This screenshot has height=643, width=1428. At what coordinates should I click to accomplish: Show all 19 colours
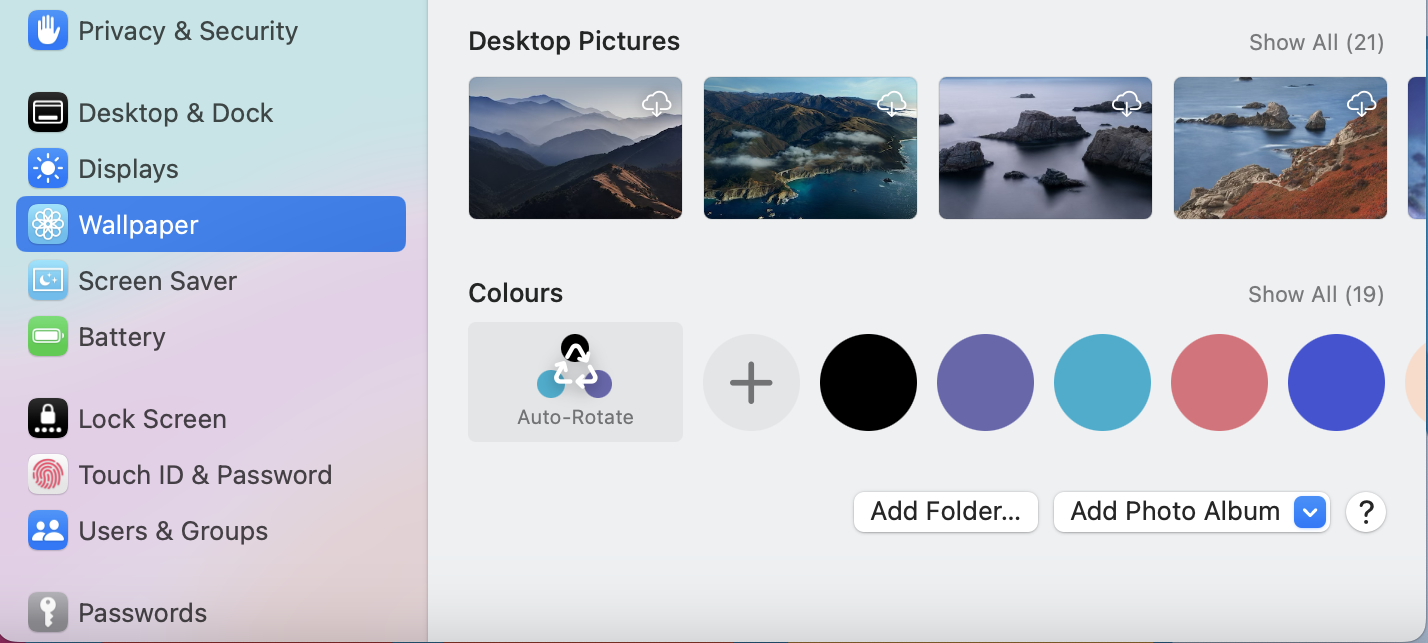click(x=1316, y=294)
